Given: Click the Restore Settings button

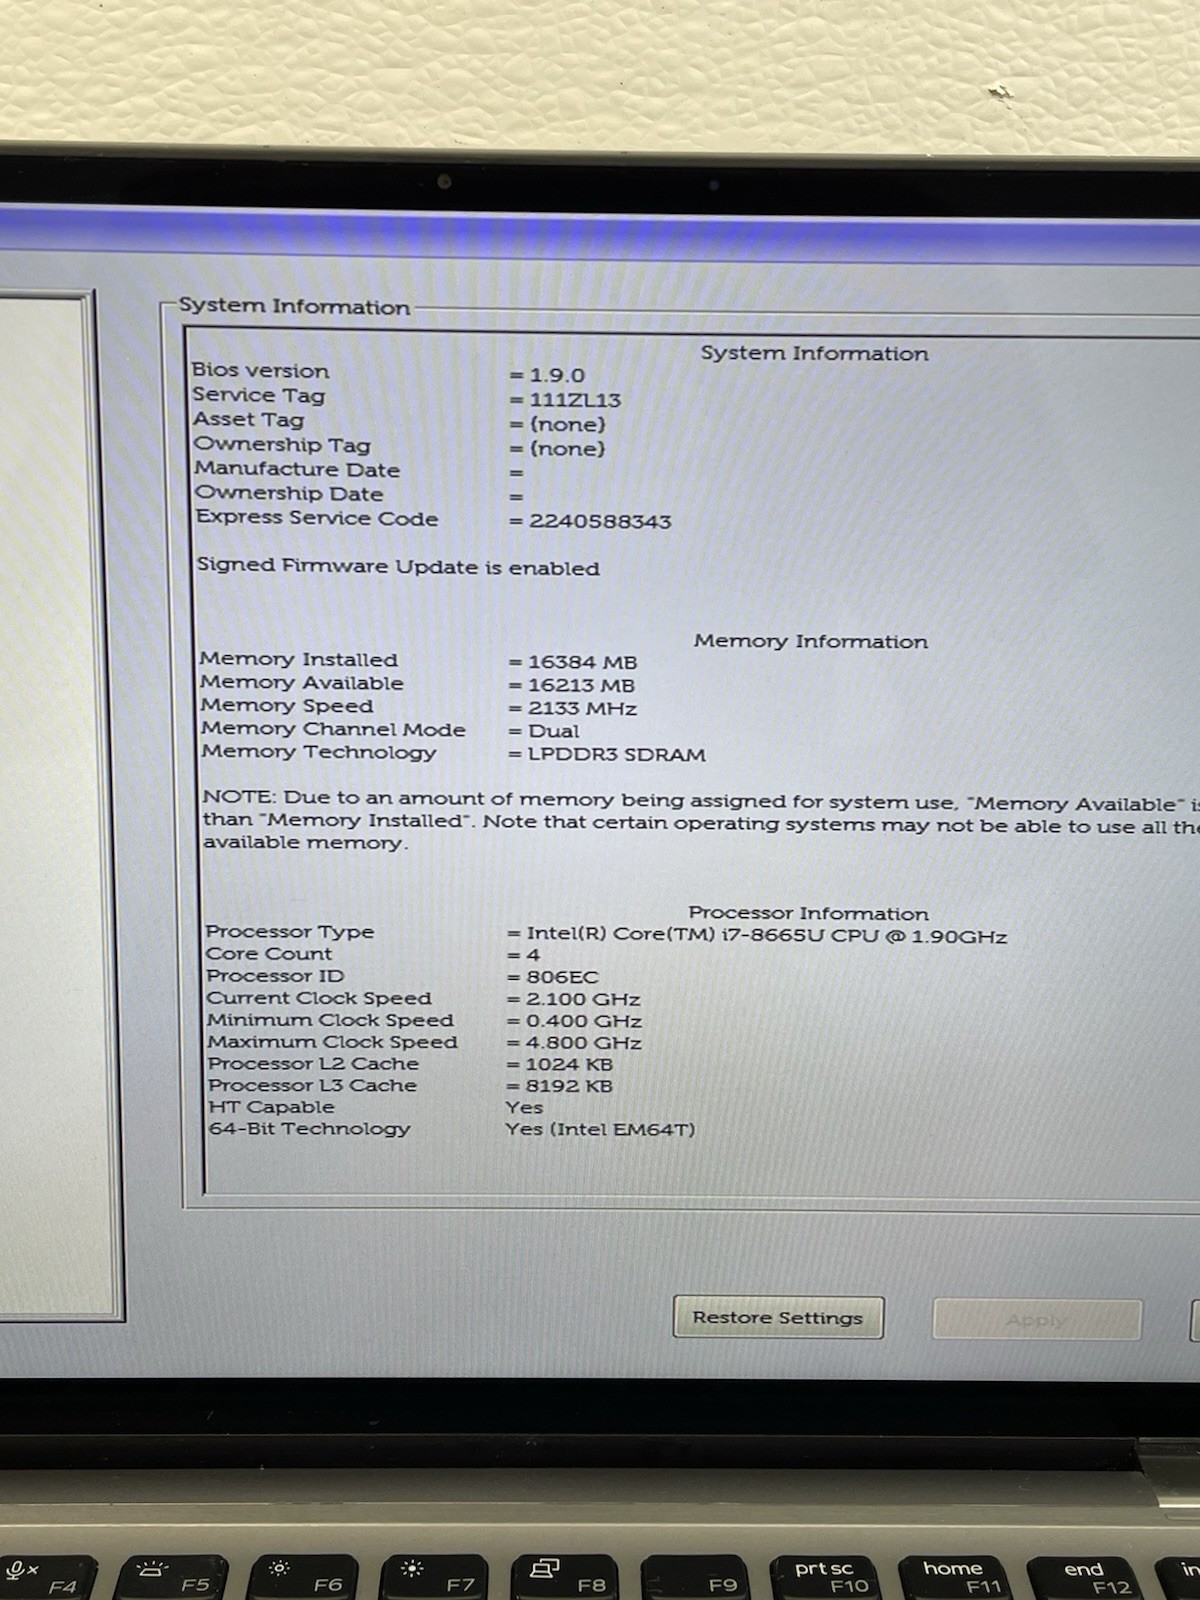Looking at the screenshot, I should point(778,1317).
